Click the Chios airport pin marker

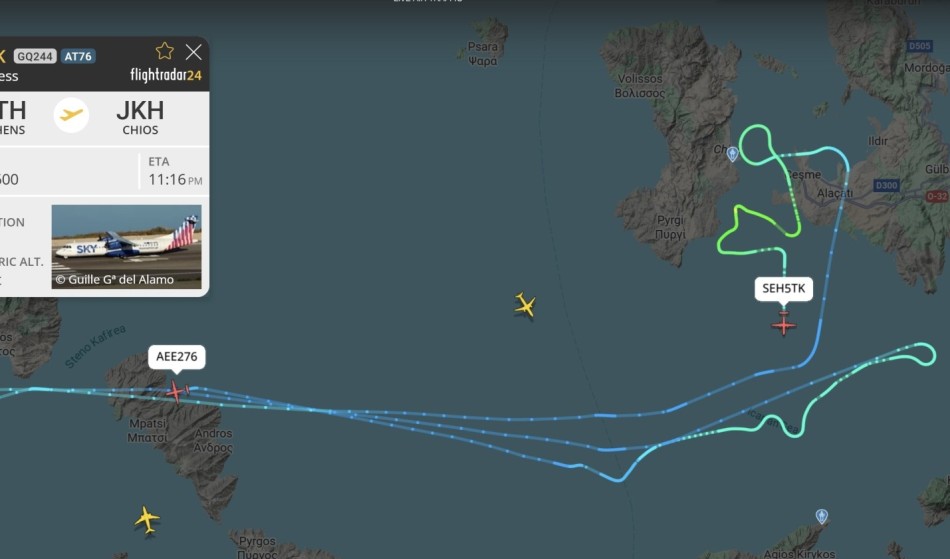point(732,154)
